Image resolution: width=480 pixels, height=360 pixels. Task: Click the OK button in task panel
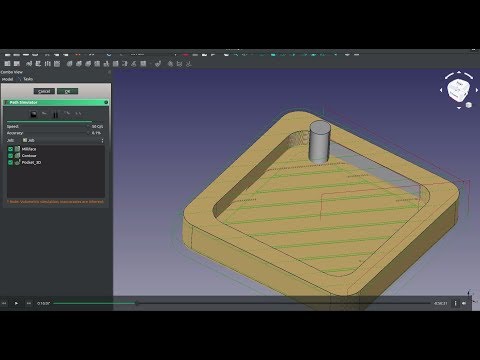coord(67,91)
